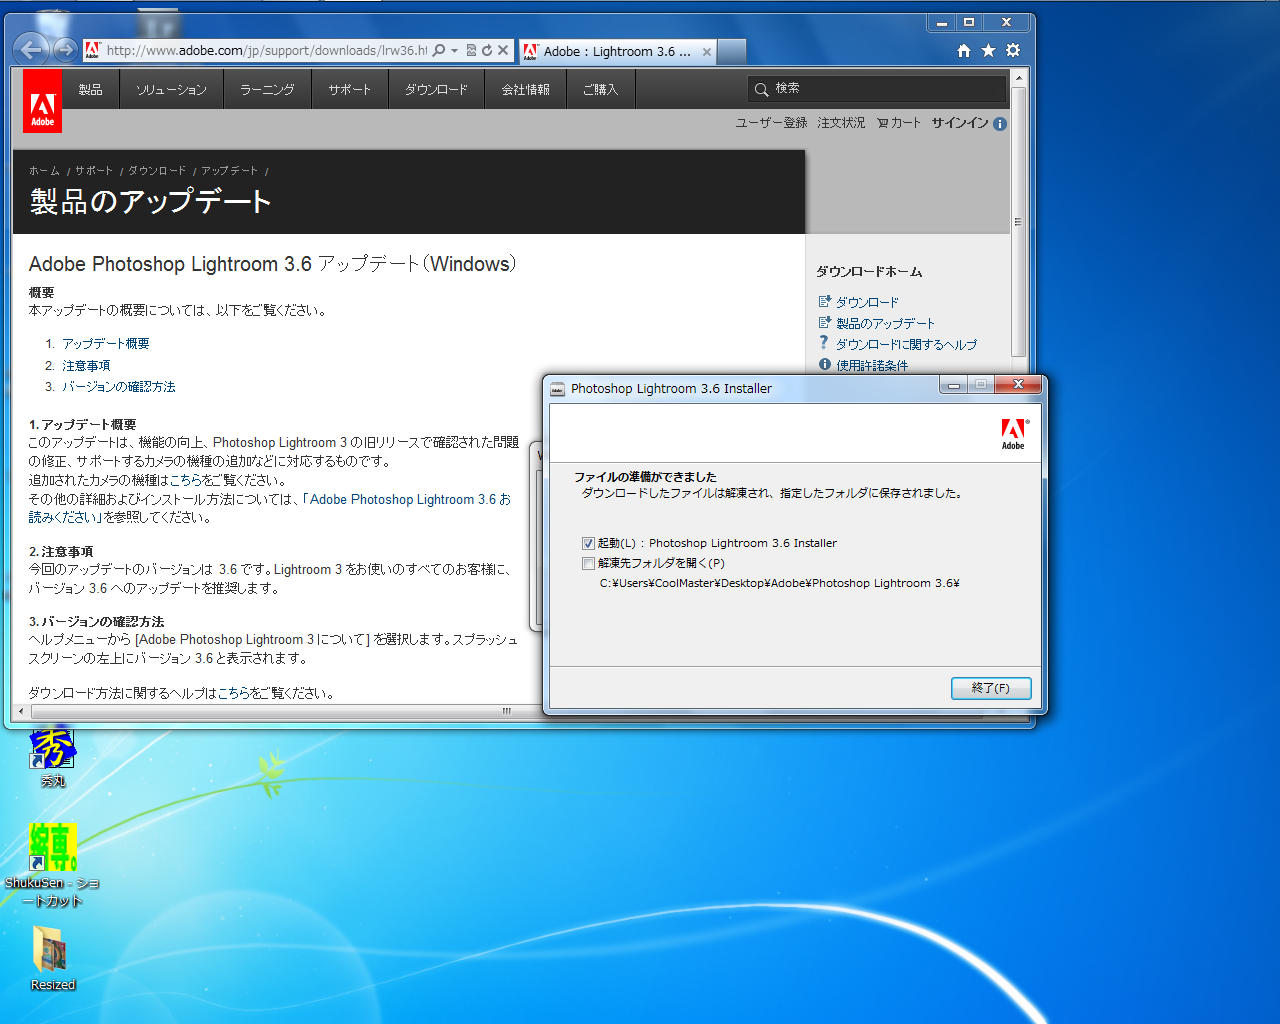Open 製品のアップデート sidebar link

pyautogui.click(x=885, y=323)
